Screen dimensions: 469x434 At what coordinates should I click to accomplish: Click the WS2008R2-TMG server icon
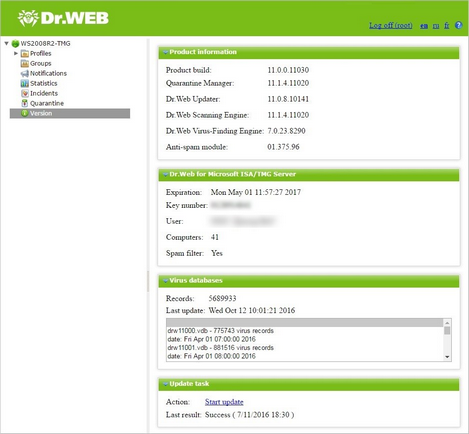(15, 43)
